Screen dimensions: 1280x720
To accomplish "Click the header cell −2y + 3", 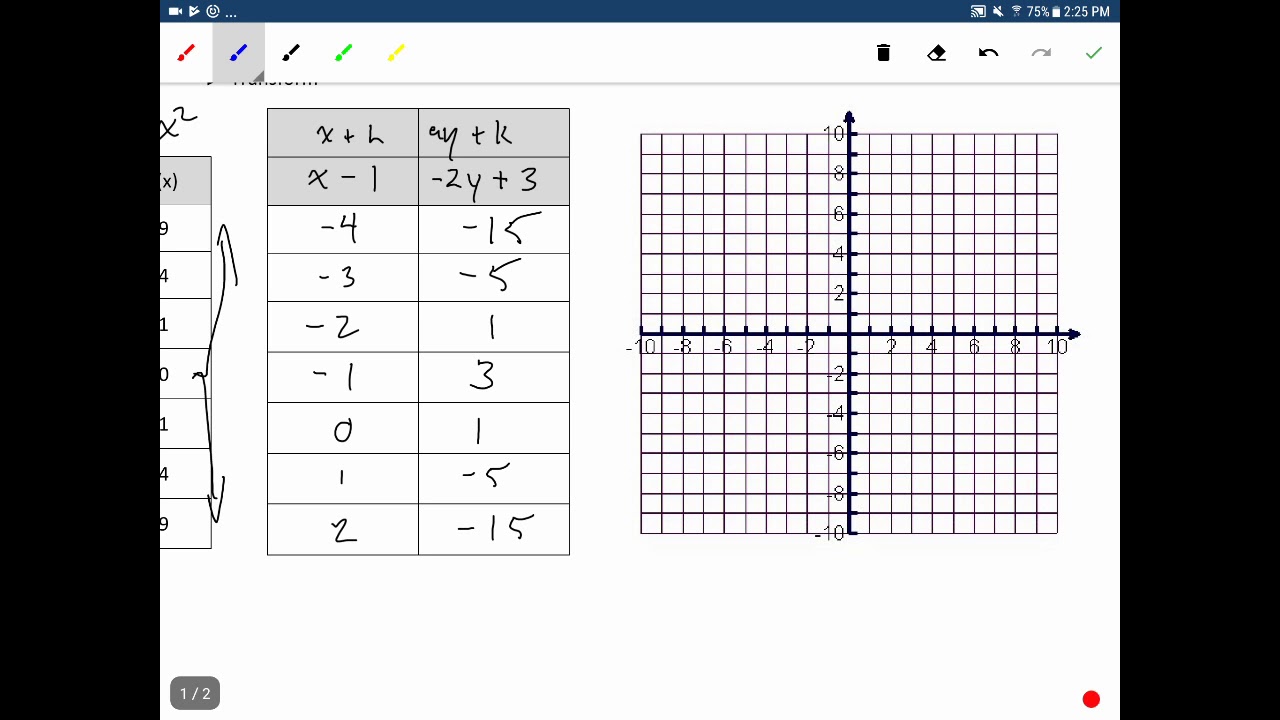I will tap(494, 181).
